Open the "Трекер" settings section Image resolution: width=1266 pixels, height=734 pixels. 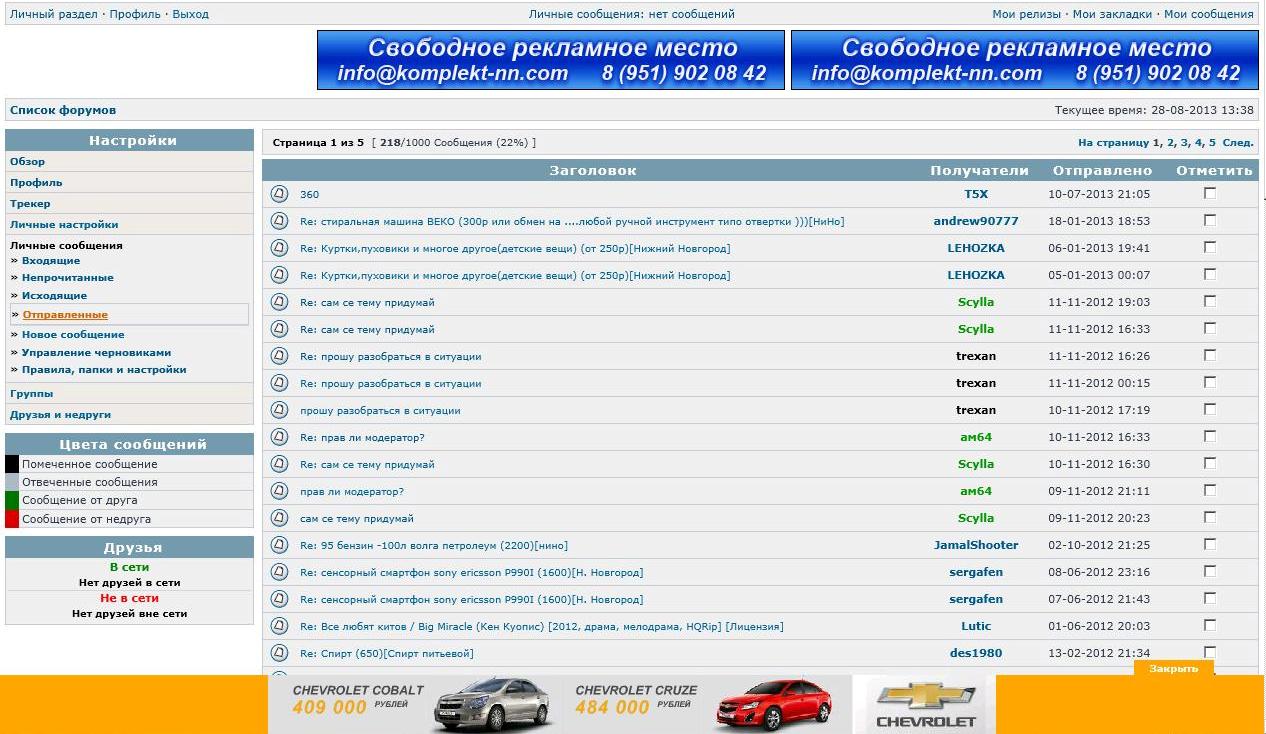click(30, 203)
